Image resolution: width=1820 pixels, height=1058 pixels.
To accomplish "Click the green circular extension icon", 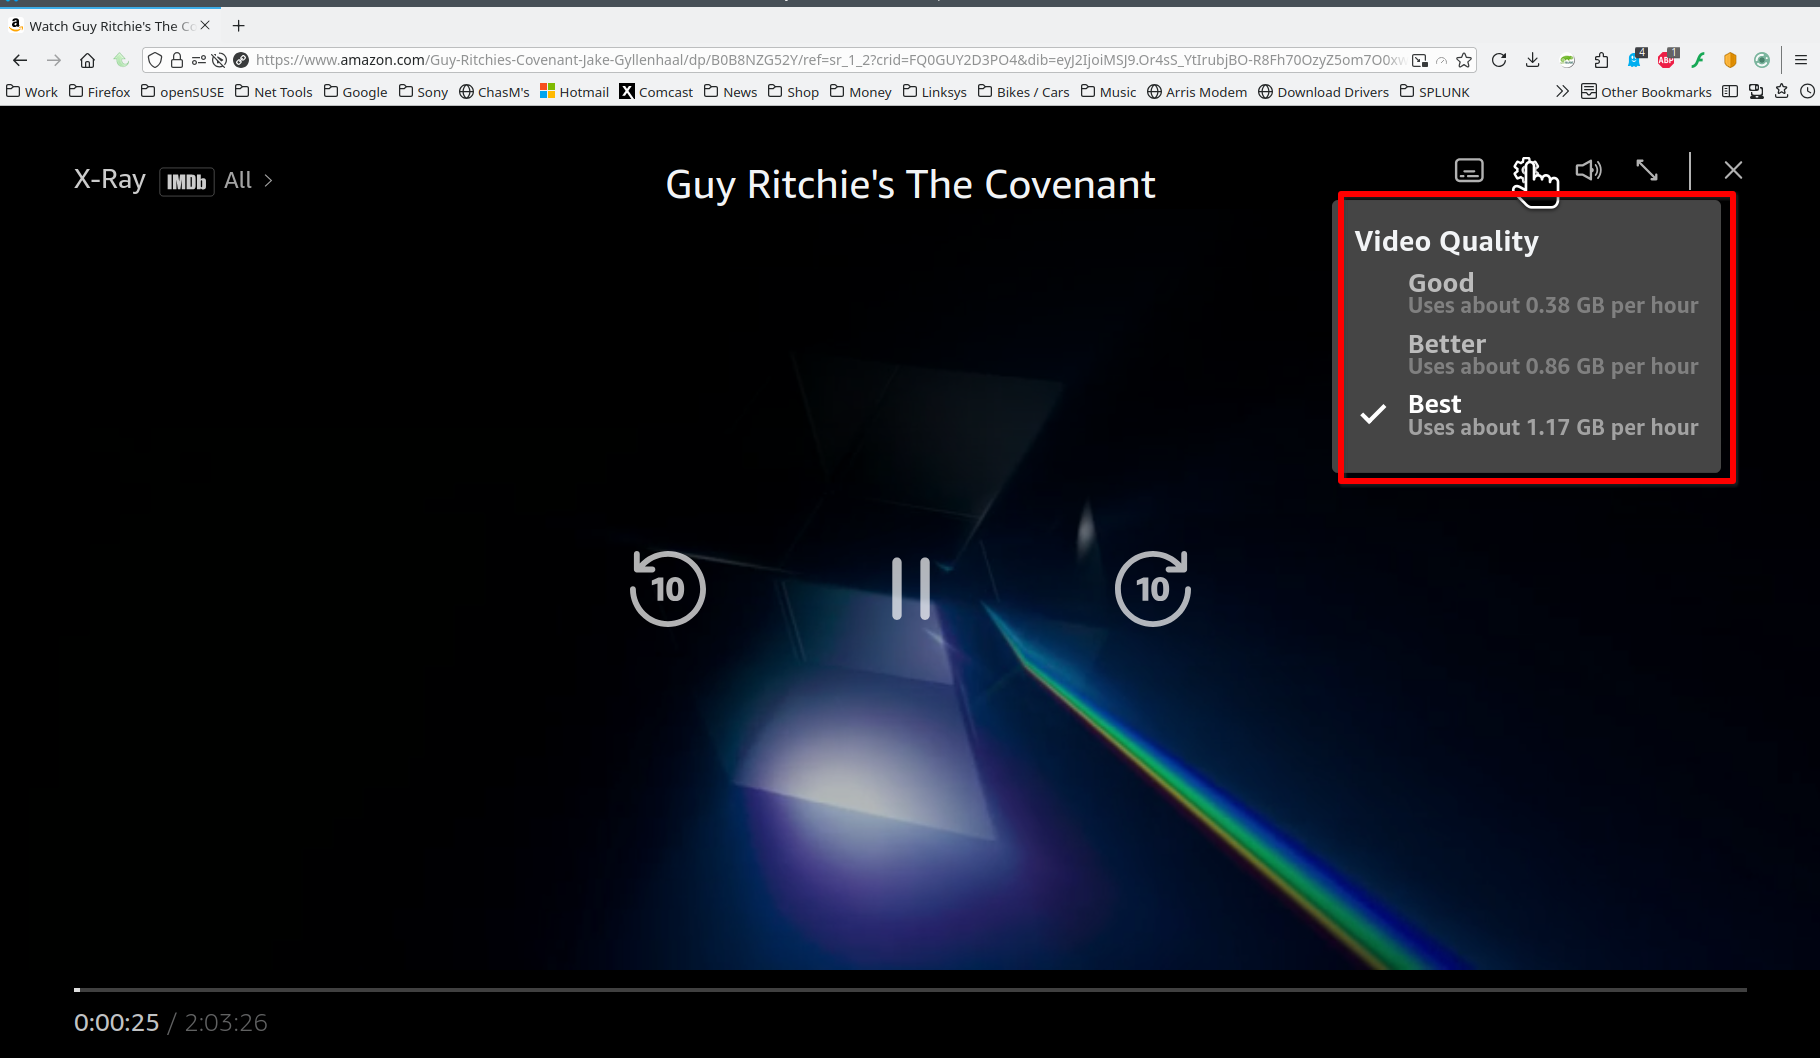I will point(1762,60).
